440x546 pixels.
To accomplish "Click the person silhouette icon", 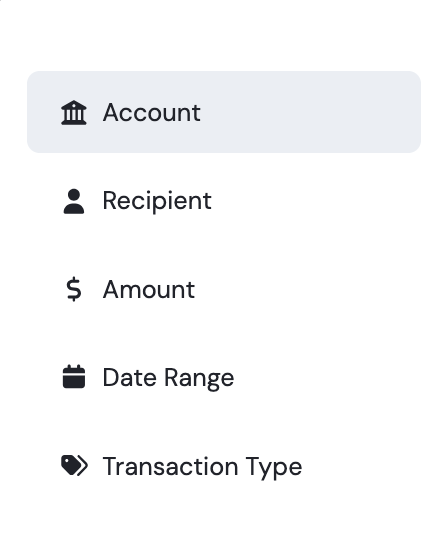I will 74,201.
